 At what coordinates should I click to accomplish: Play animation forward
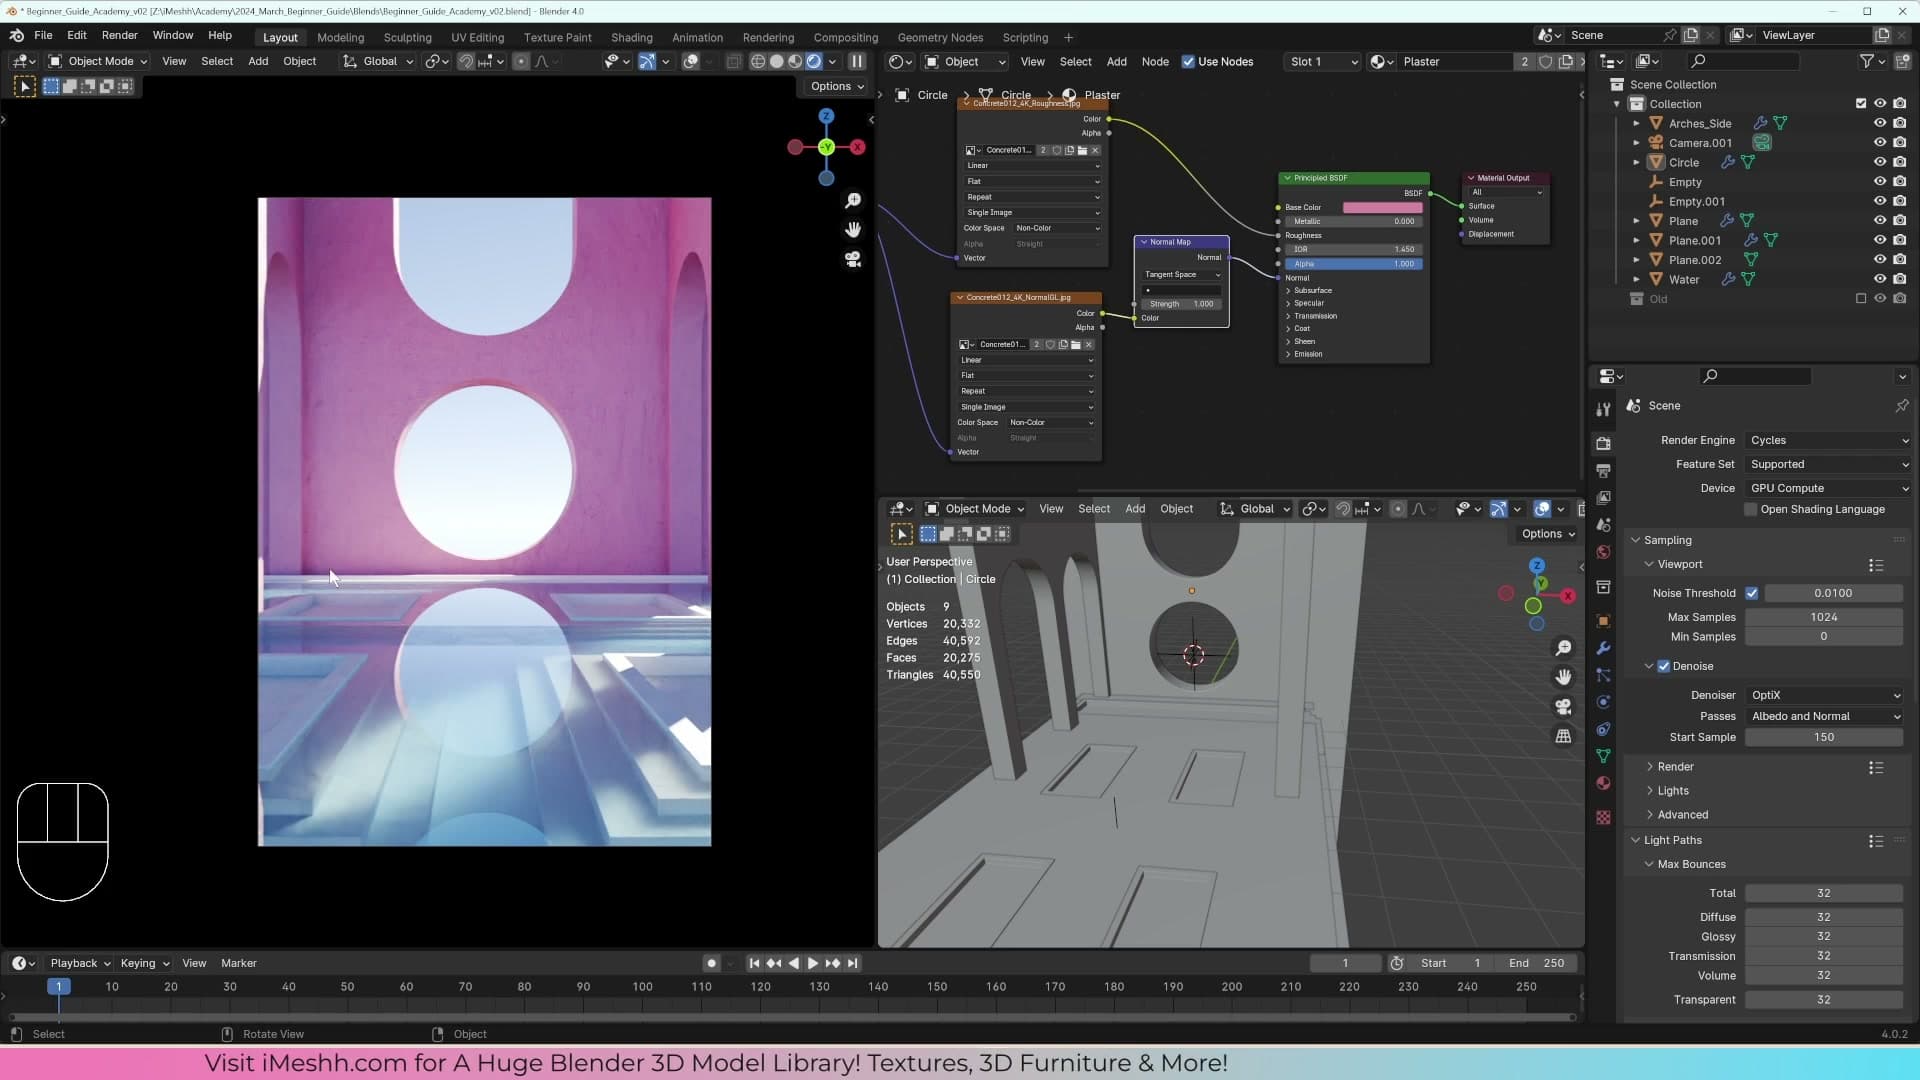(812, 963)
